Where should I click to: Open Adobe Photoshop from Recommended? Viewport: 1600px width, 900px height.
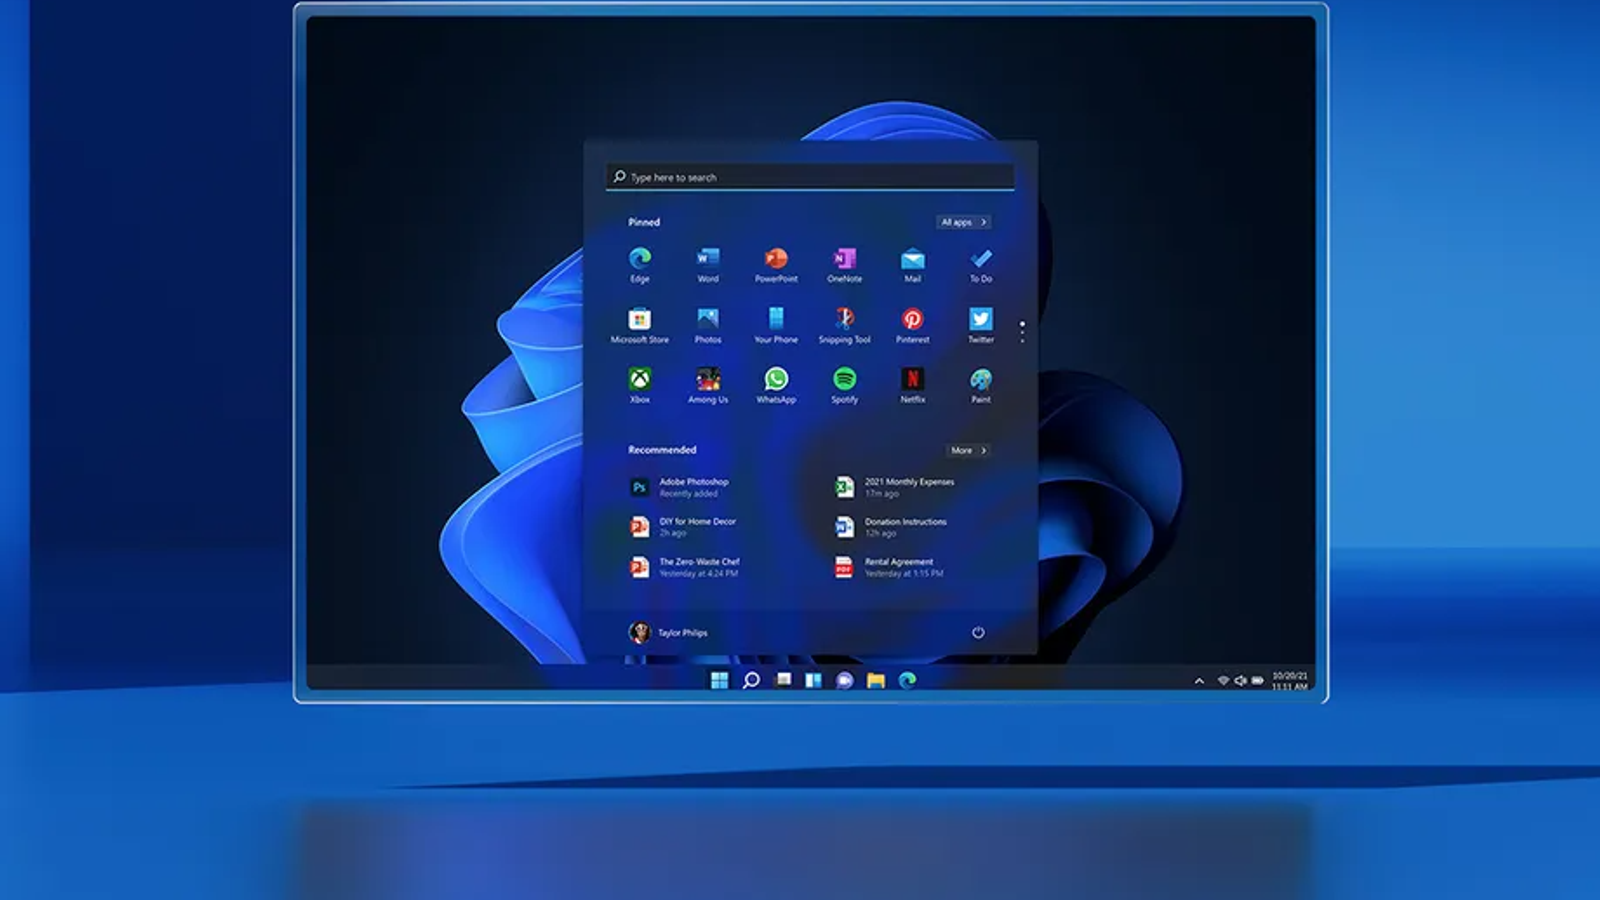point(680,487)
